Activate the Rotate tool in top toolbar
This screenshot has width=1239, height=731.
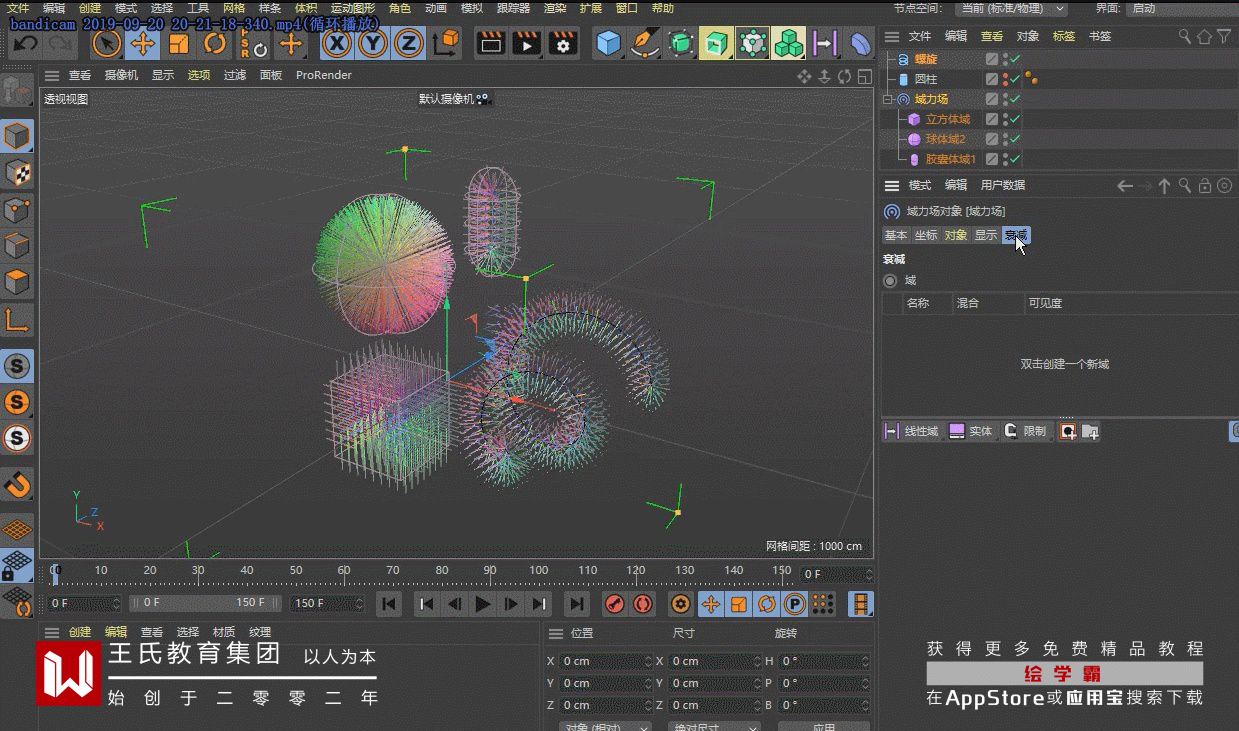[x=215, y=44]
